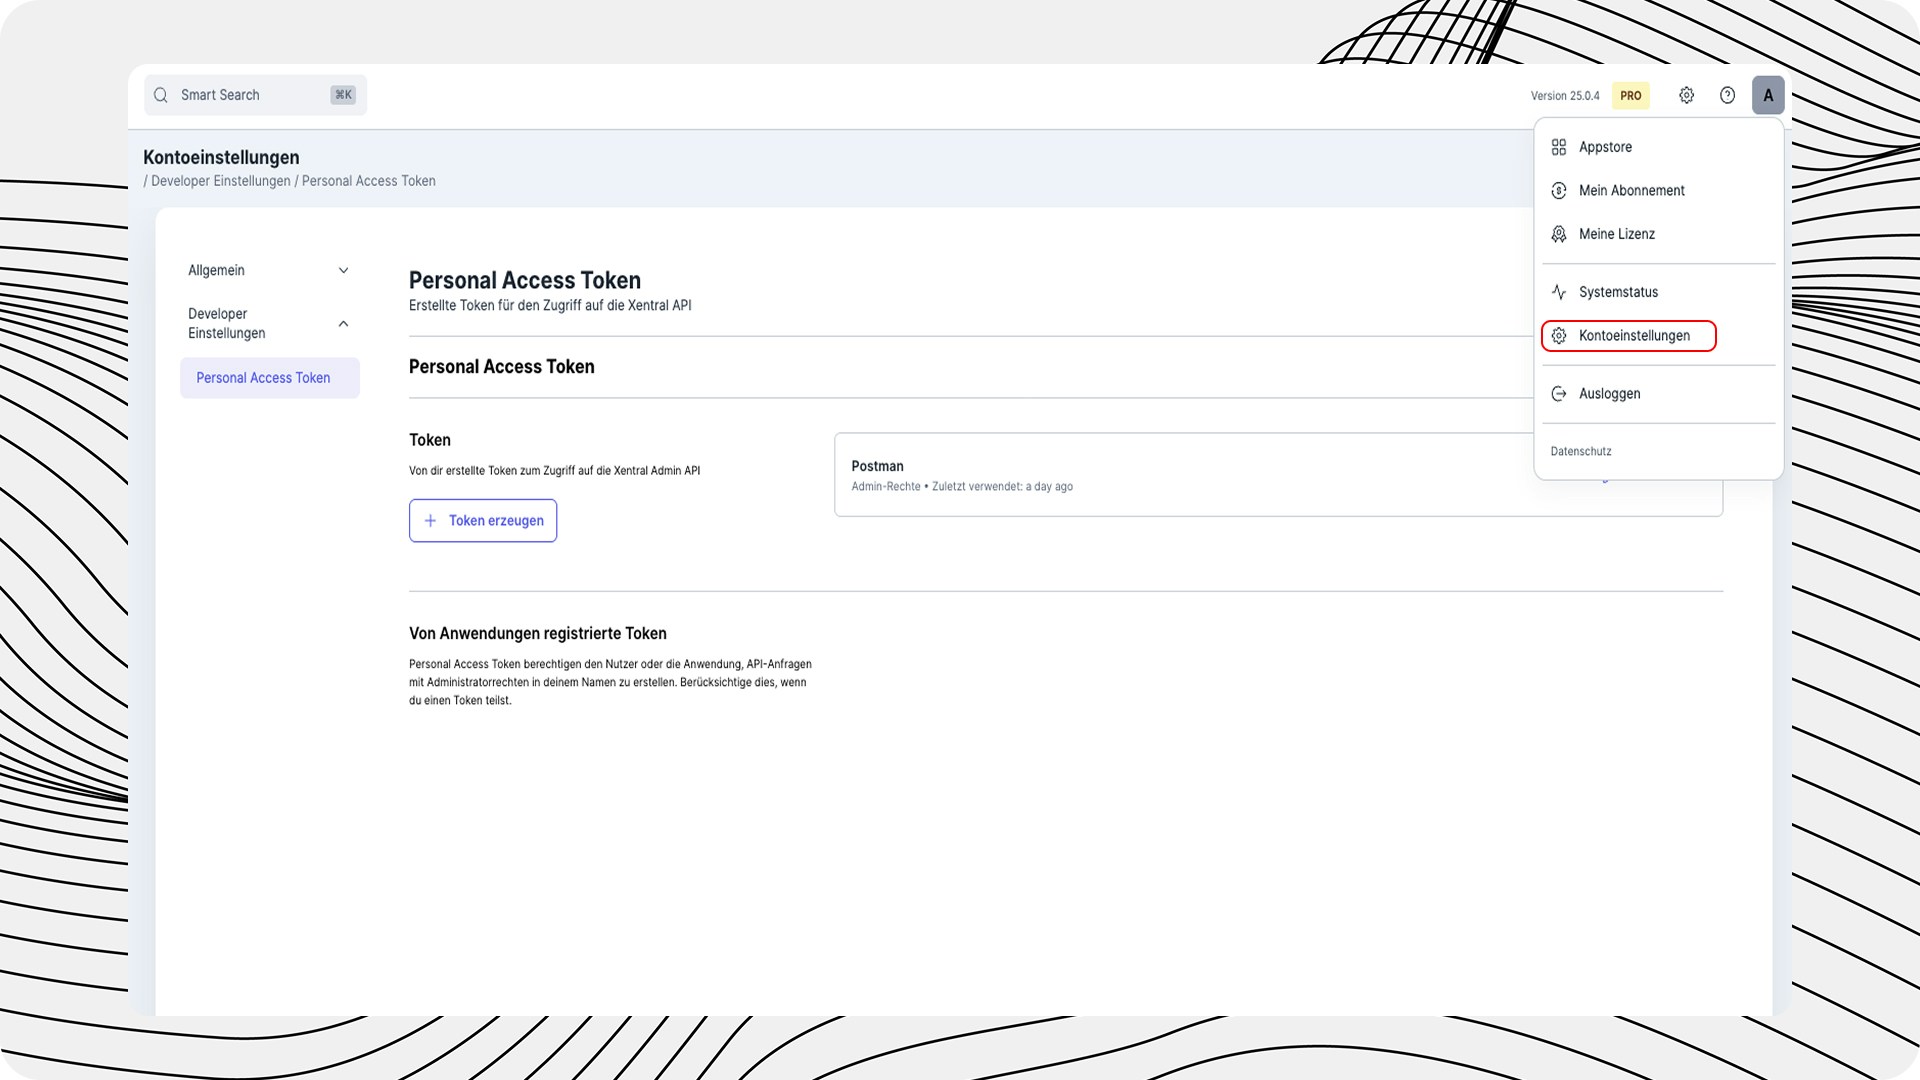
Task: Click the 'Token' section heading
Action: (430, 440)
